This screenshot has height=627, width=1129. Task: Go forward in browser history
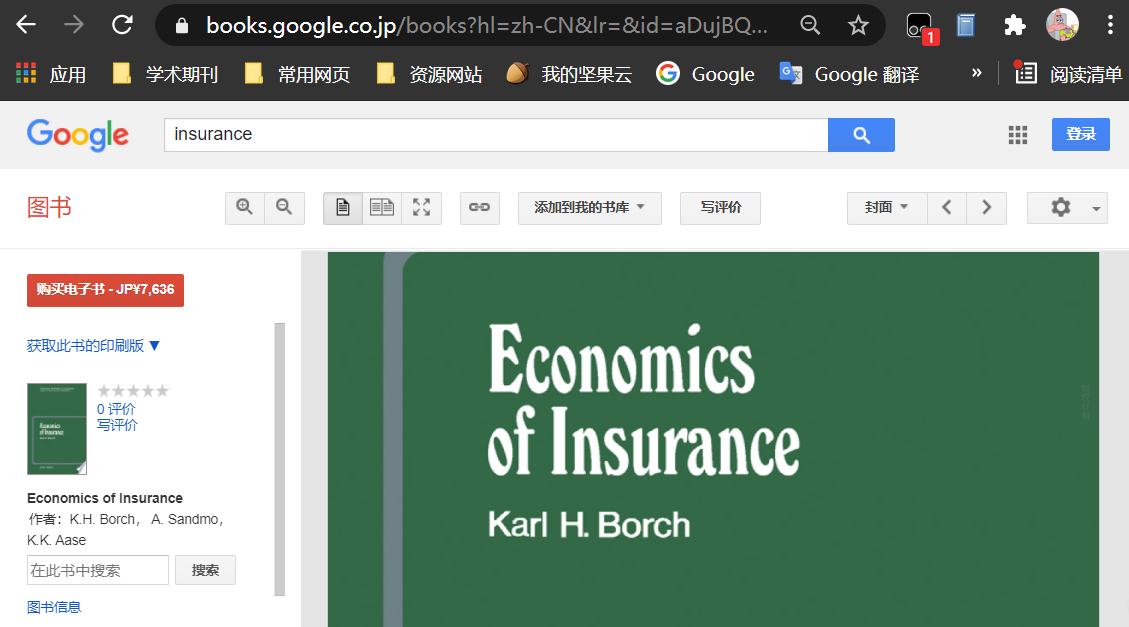pyautogui.click(x=73, y=25)
